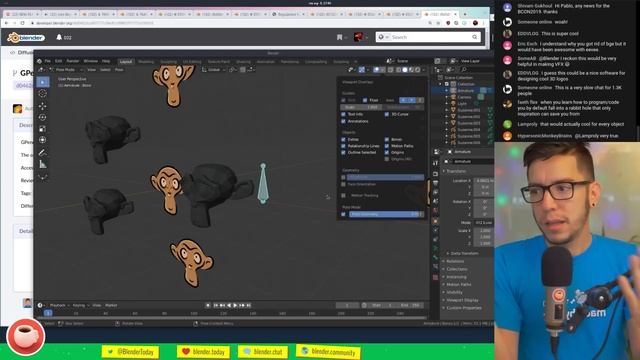Click the notifications bell on Blender website
The height and width of the screenshot is (360, 640).
point(59,37)
